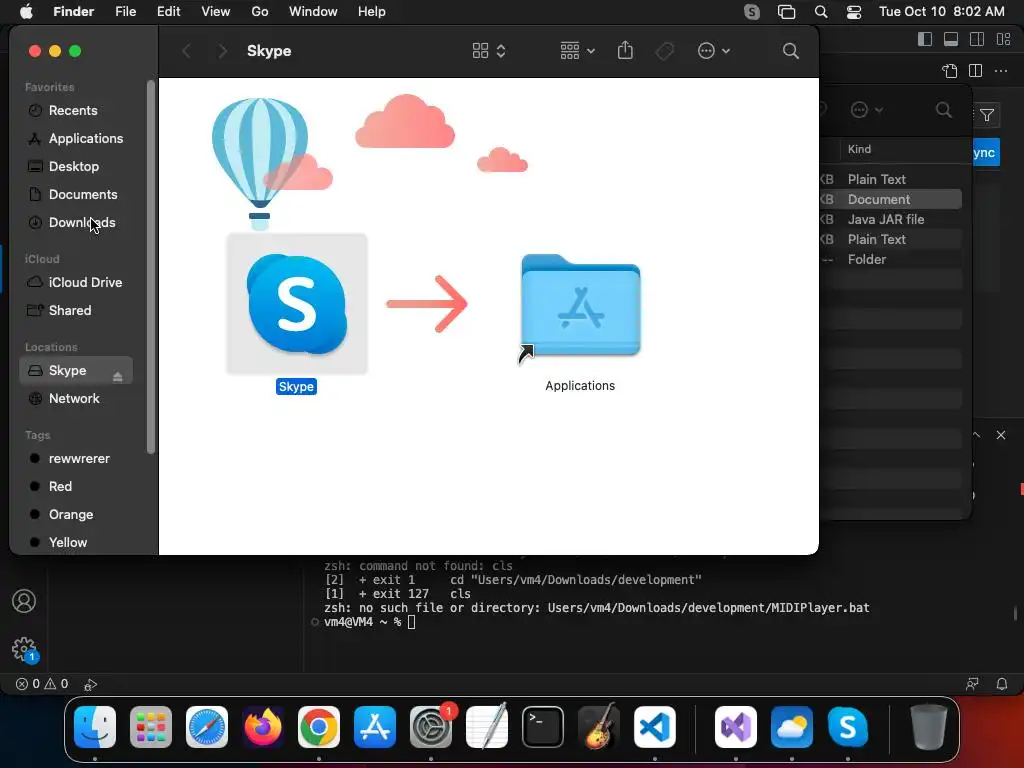Open the Action ellipsis menu
This screenshot has width=1024, height=768.
(714, 51)
